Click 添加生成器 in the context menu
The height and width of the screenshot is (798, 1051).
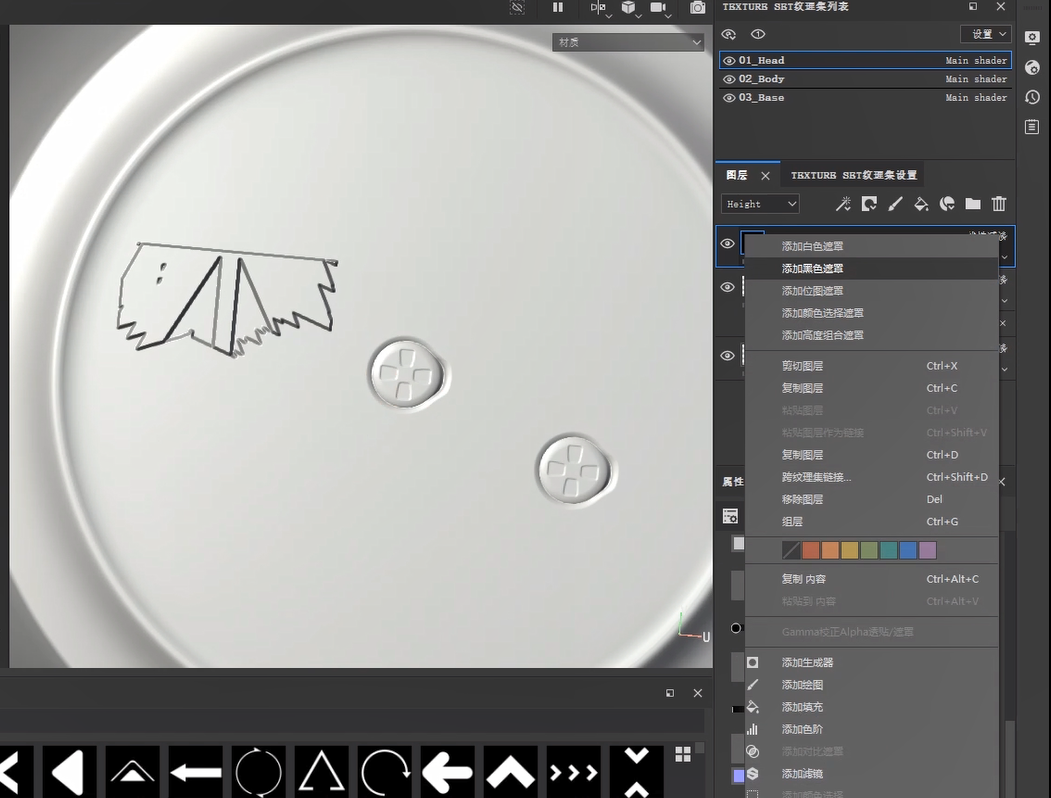(807, 662)
